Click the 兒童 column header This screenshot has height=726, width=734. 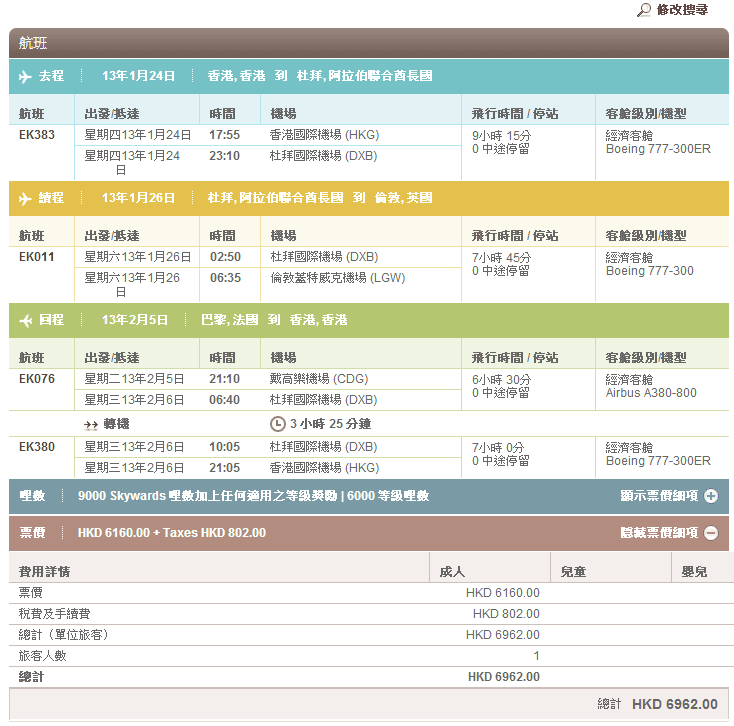[x=573, y=571]
